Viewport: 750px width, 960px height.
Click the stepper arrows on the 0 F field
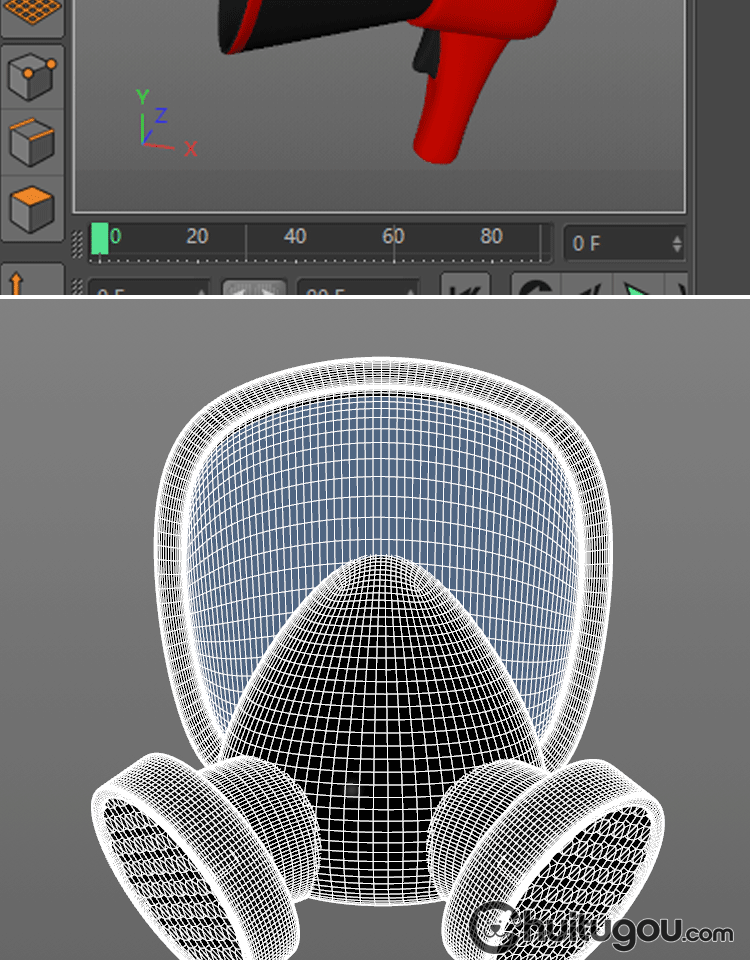point(677,244)
